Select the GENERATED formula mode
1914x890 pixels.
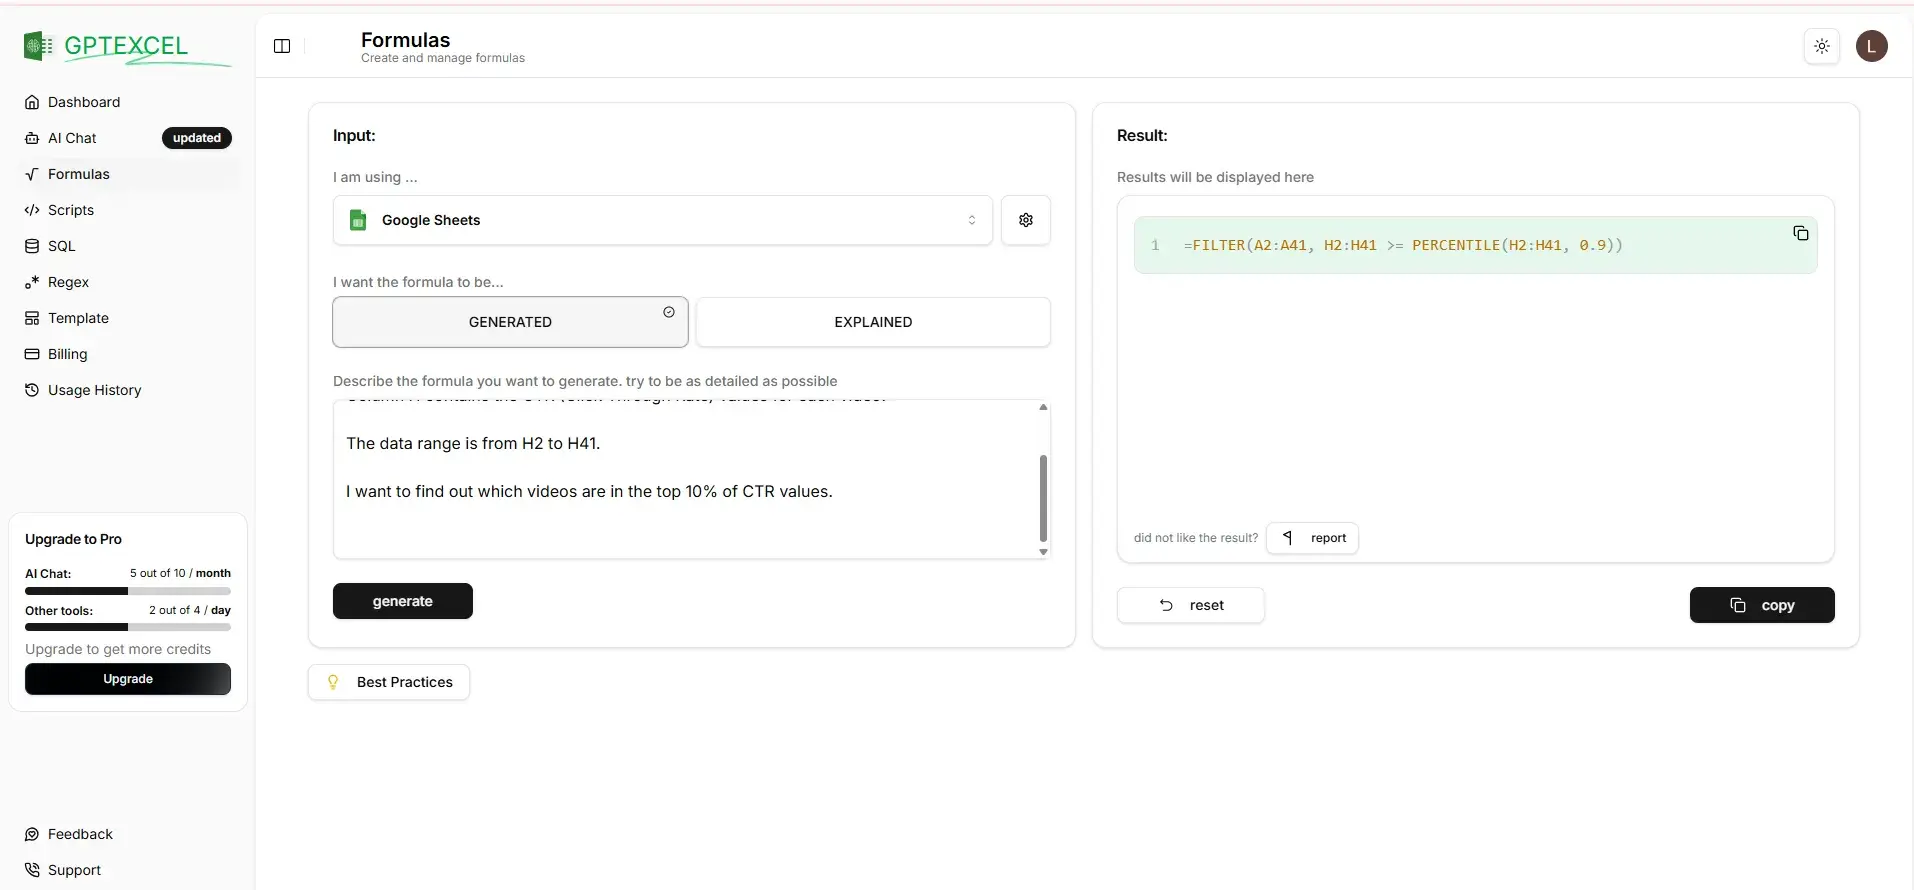click(510, 322)
